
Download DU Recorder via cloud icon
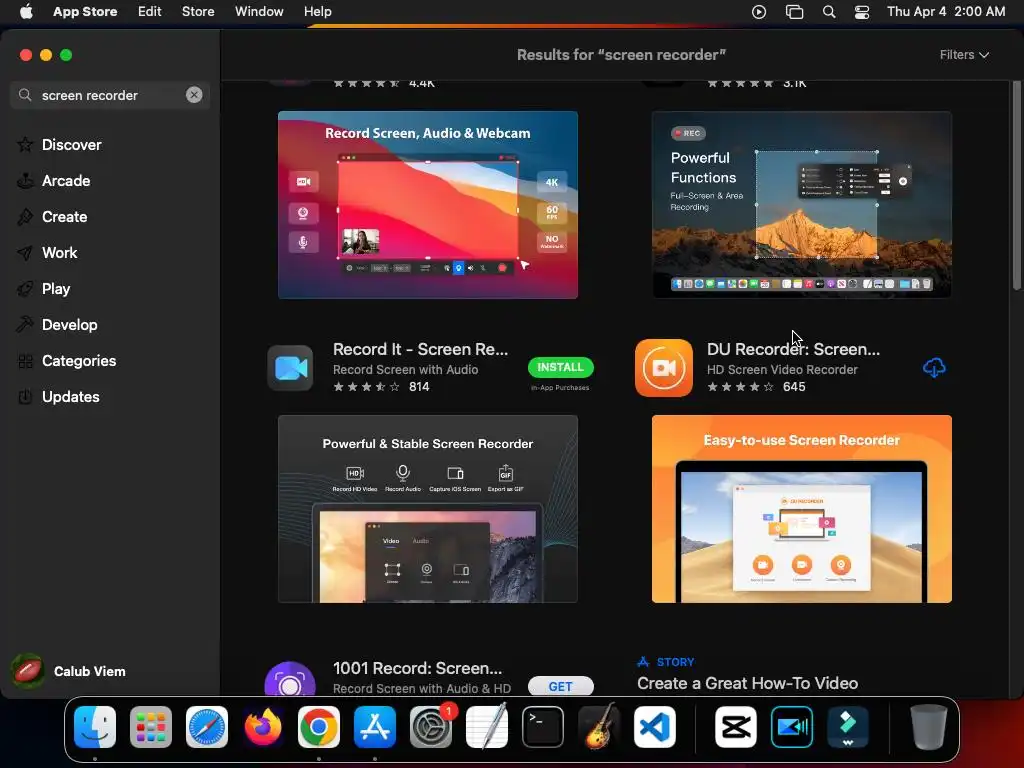[934, 368]
